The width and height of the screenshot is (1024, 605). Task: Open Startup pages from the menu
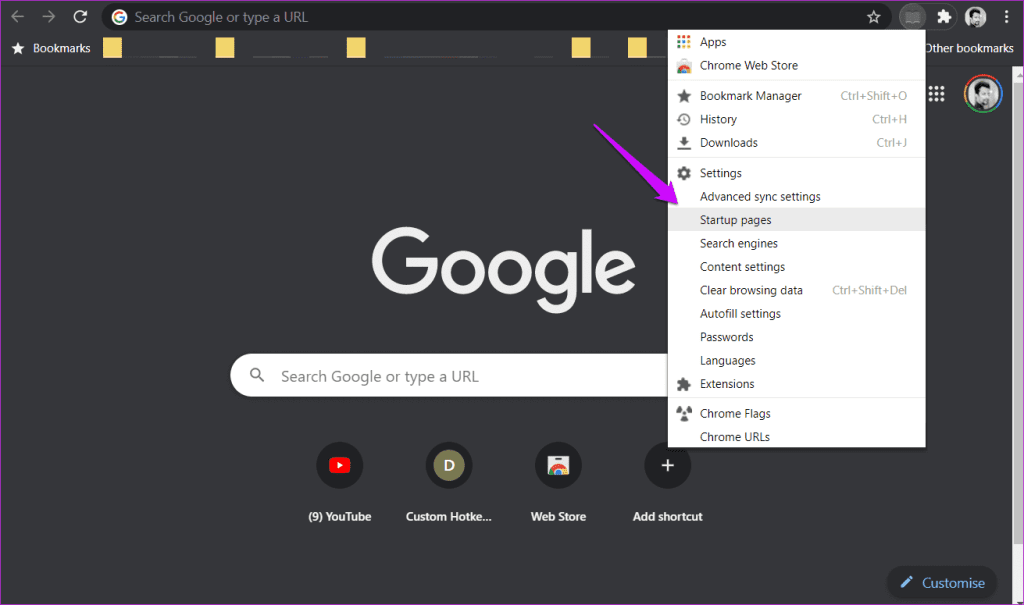pos(734,219)
